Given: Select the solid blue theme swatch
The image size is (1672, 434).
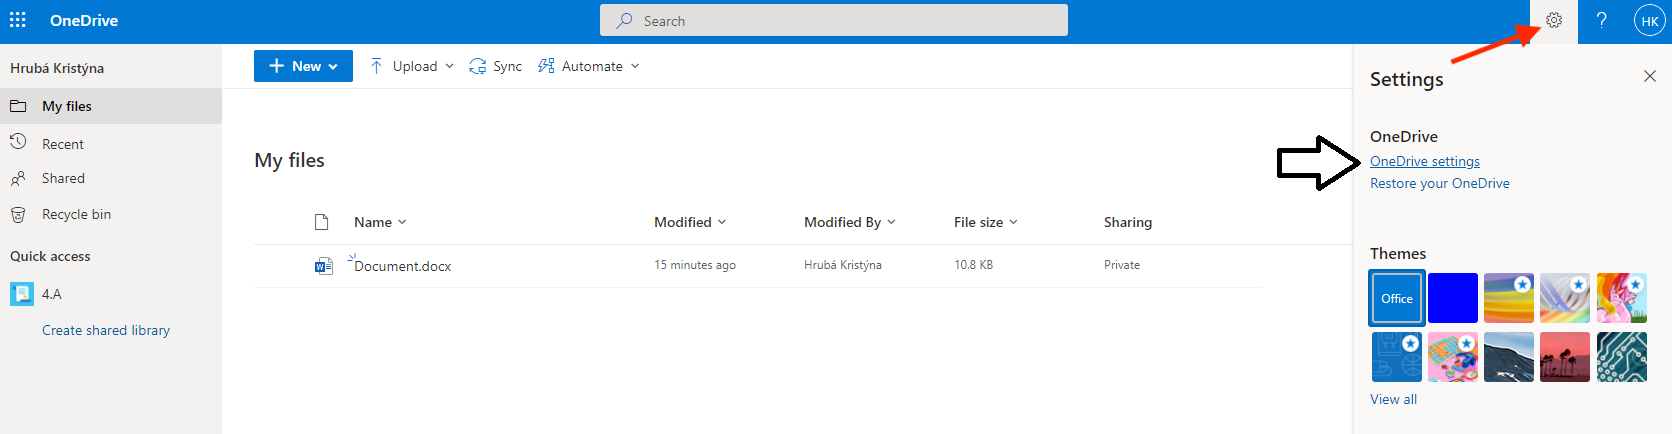Looking at the screenshot, I should tap(1452, 298).
